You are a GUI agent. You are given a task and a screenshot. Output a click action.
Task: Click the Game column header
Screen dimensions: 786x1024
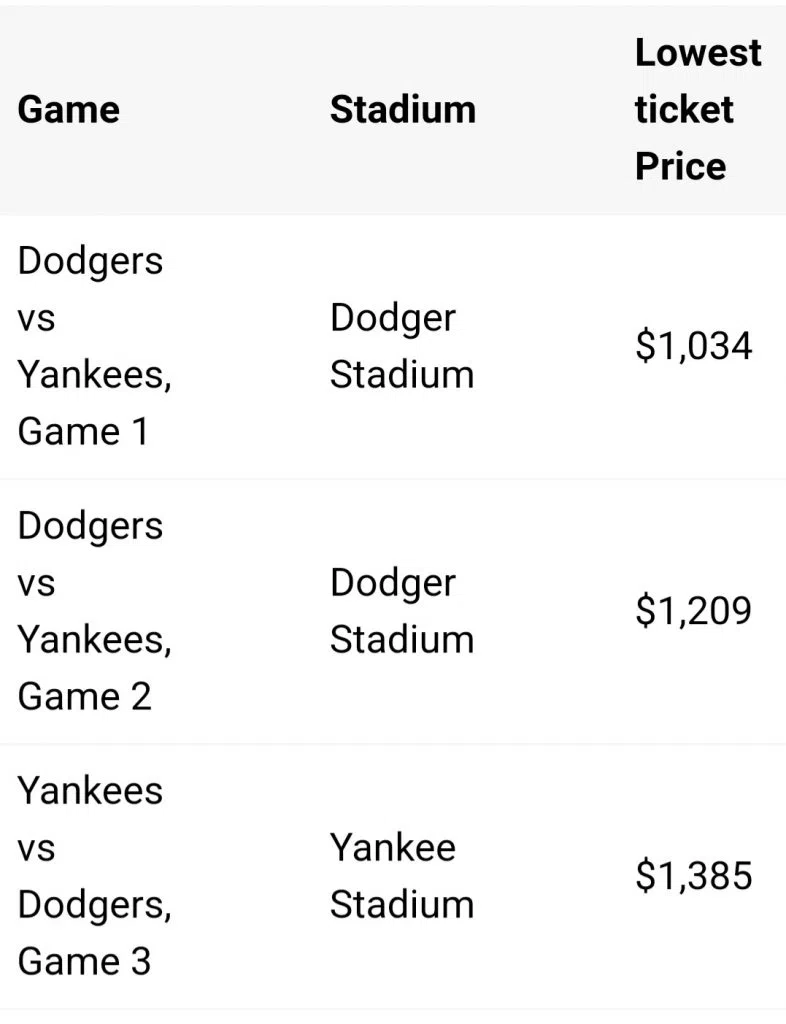point(69,109)
